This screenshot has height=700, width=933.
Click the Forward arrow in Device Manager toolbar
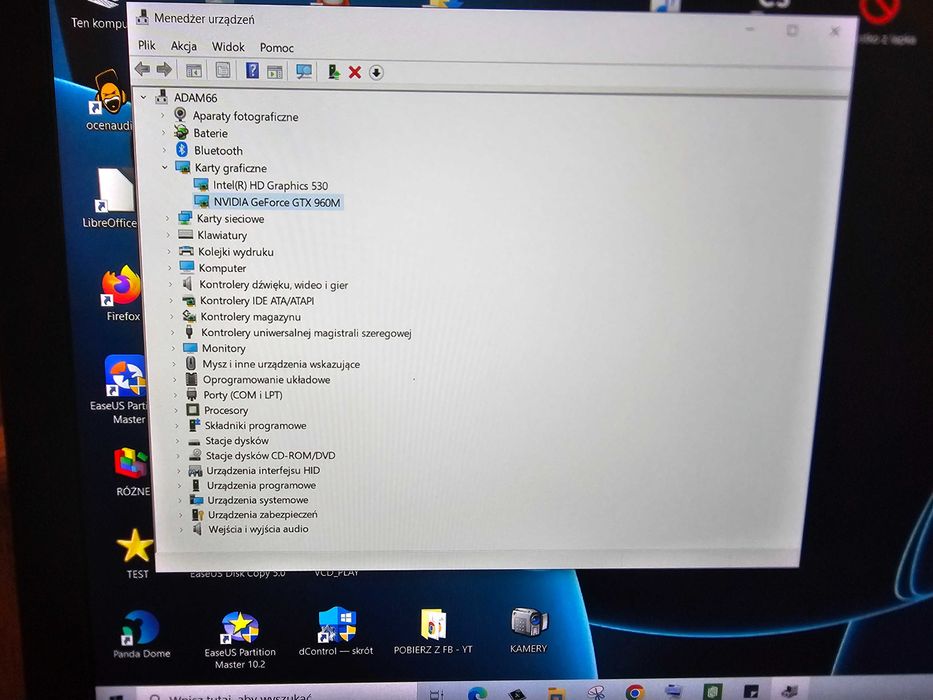tap(164, 70)
